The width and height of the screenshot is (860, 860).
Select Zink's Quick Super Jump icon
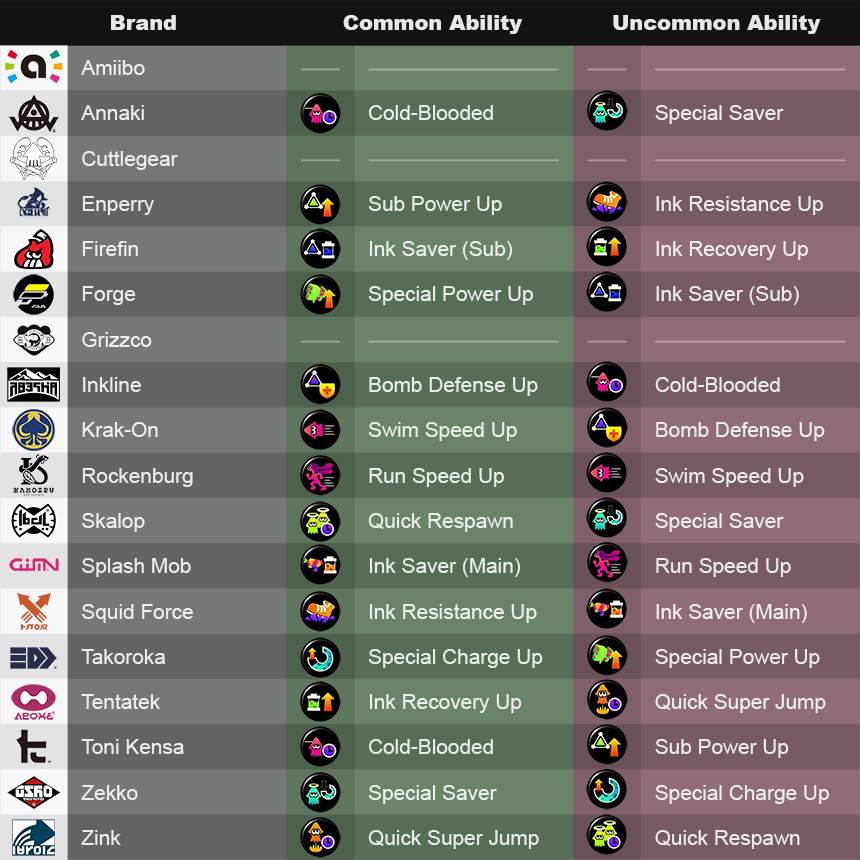click(x=320, y=838)
